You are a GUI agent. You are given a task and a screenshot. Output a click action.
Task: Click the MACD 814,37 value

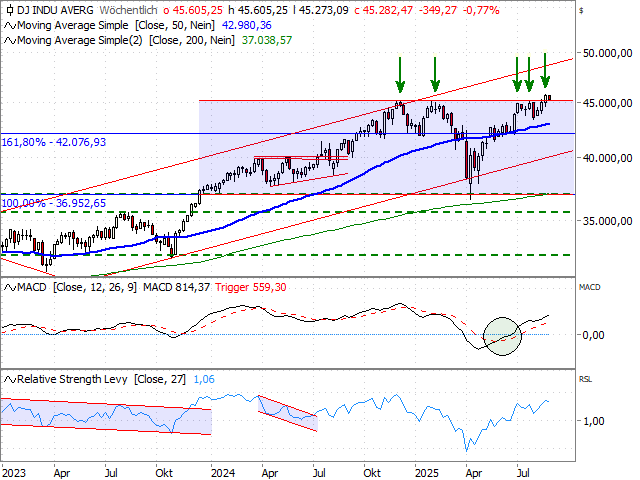pyautogui.click(x=176, y=287)
